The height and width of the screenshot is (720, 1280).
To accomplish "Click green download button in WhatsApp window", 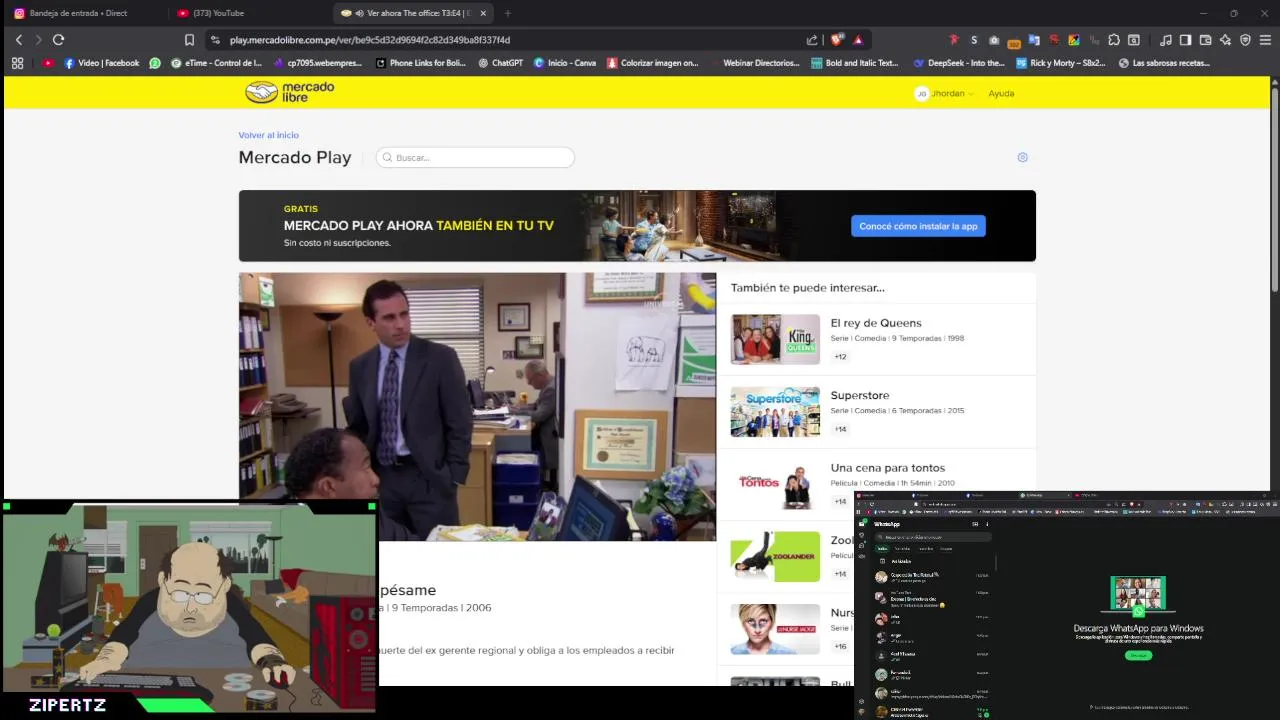I will coord(1138,655).
